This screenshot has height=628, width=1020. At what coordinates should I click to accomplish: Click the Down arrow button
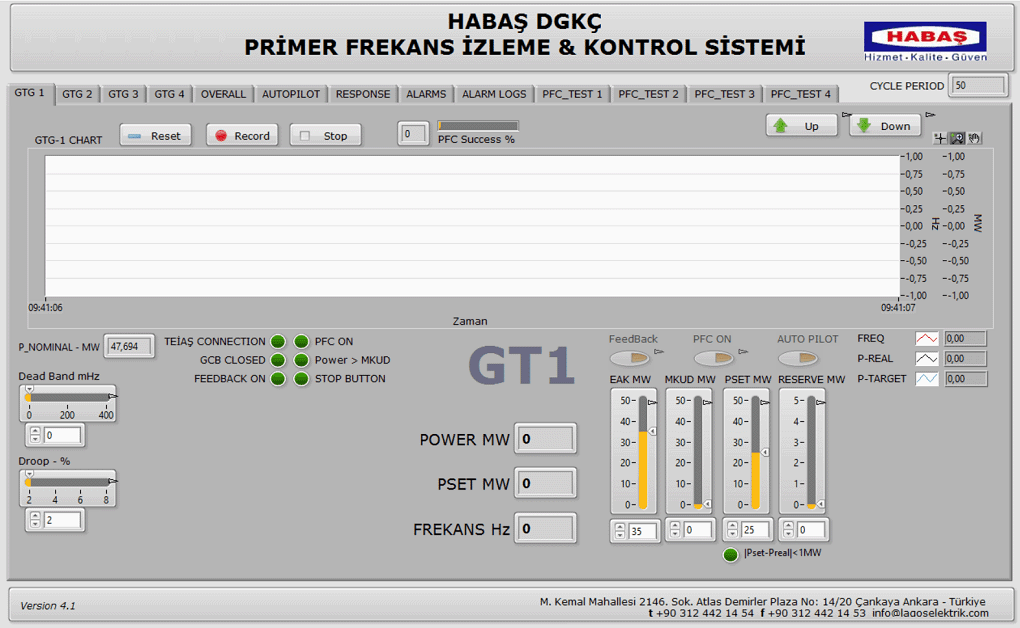885,126
